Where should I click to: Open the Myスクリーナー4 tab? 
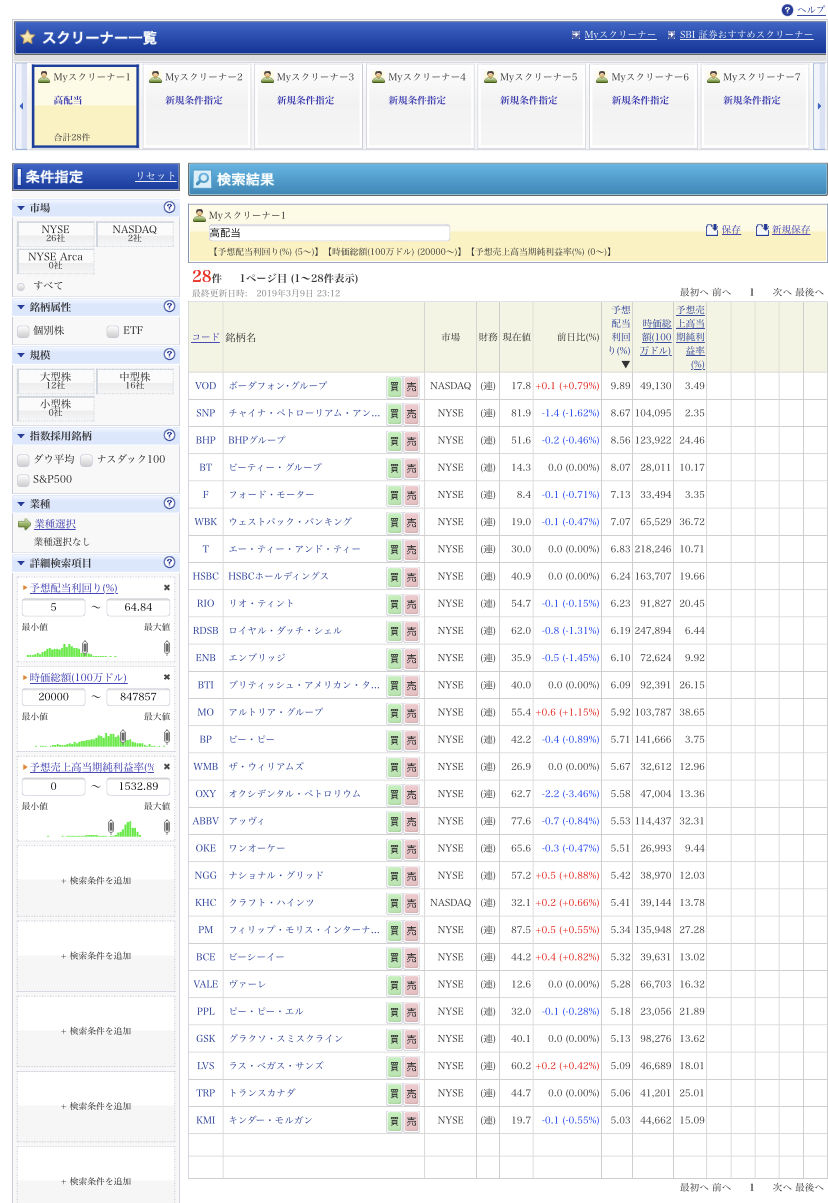(419, 106)
